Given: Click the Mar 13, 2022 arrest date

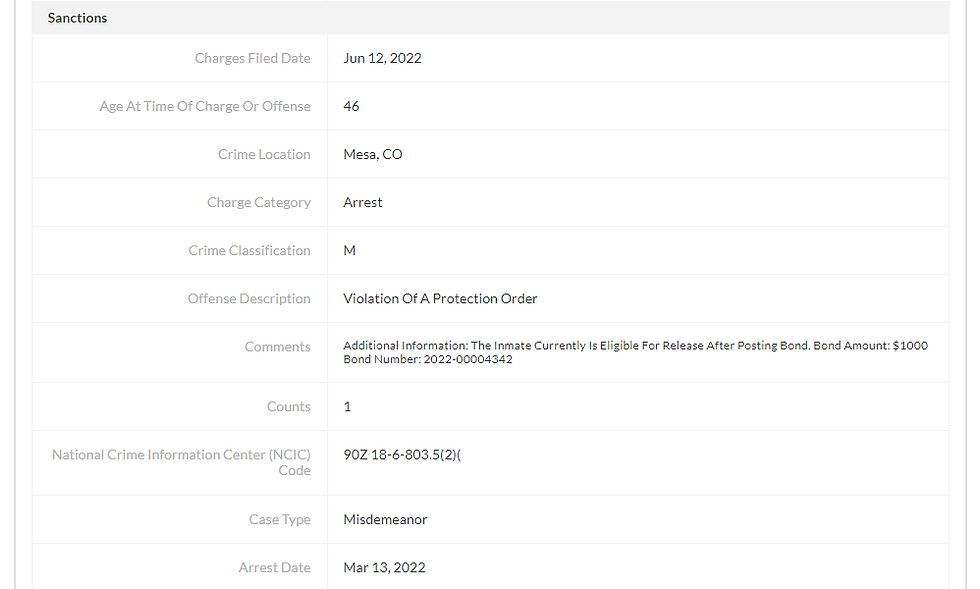Looking at the screenshot, I should [384, 567].
